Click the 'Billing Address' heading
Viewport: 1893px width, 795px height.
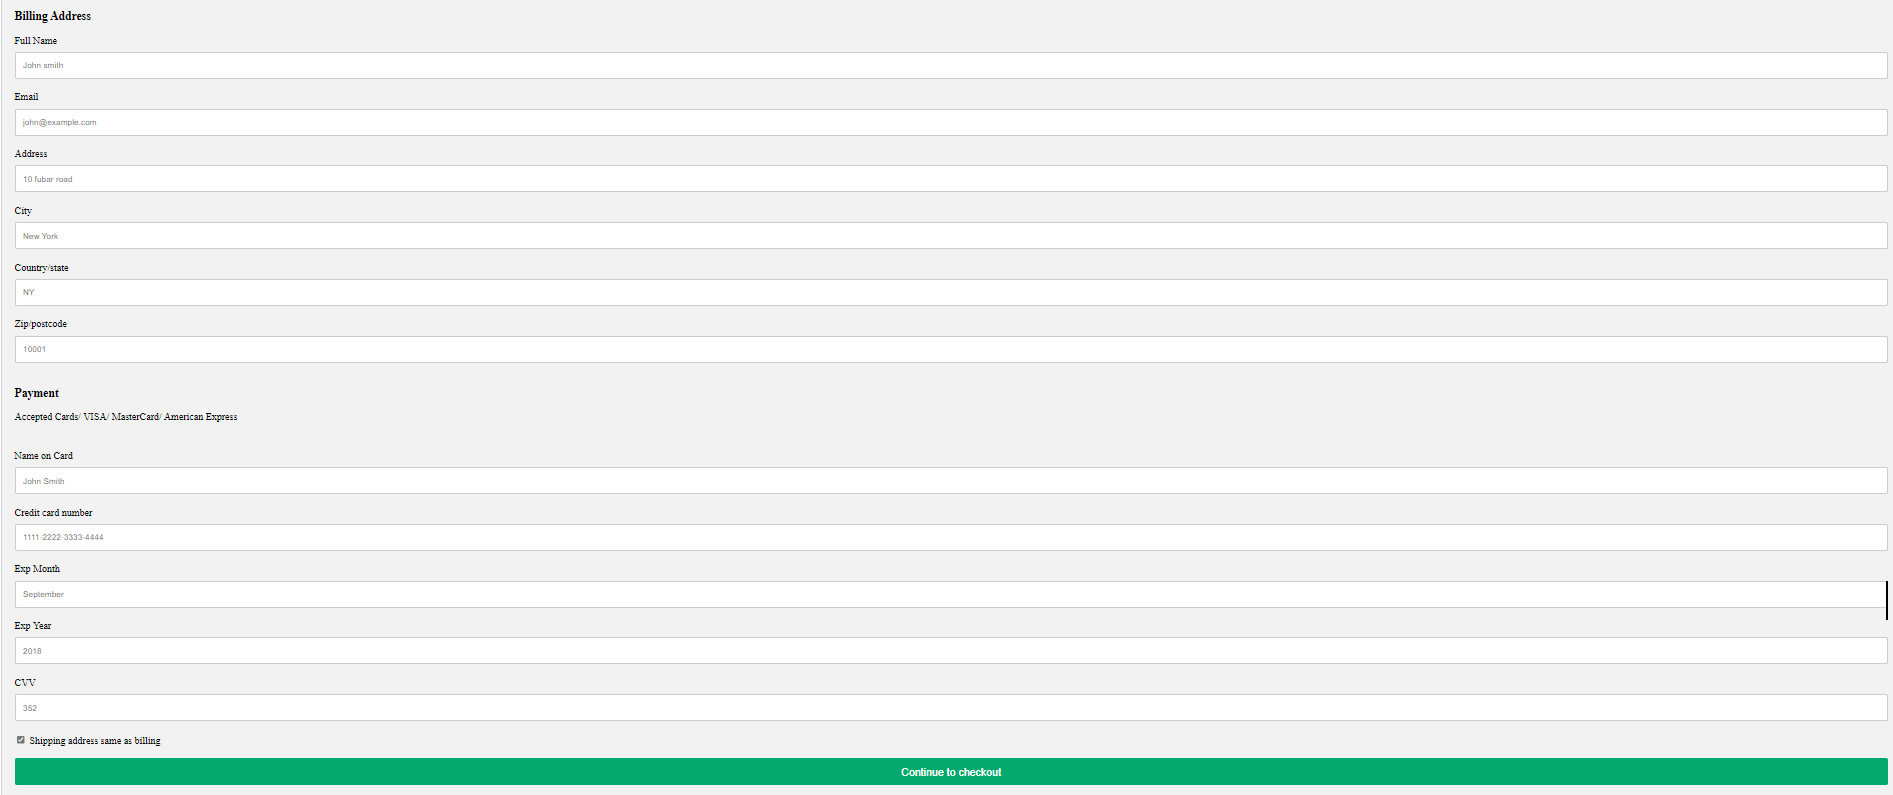click(x=52, y=16)
